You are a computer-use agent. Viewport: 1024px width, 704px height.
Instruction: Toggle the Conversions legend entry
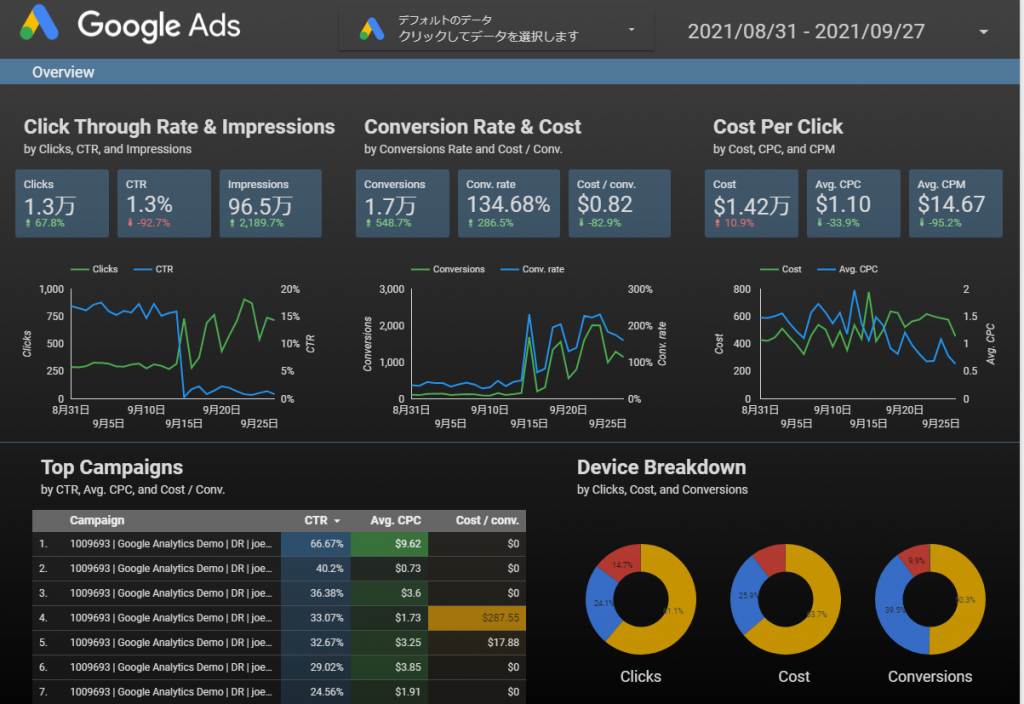pyautogui.click(x=448, y=269)
